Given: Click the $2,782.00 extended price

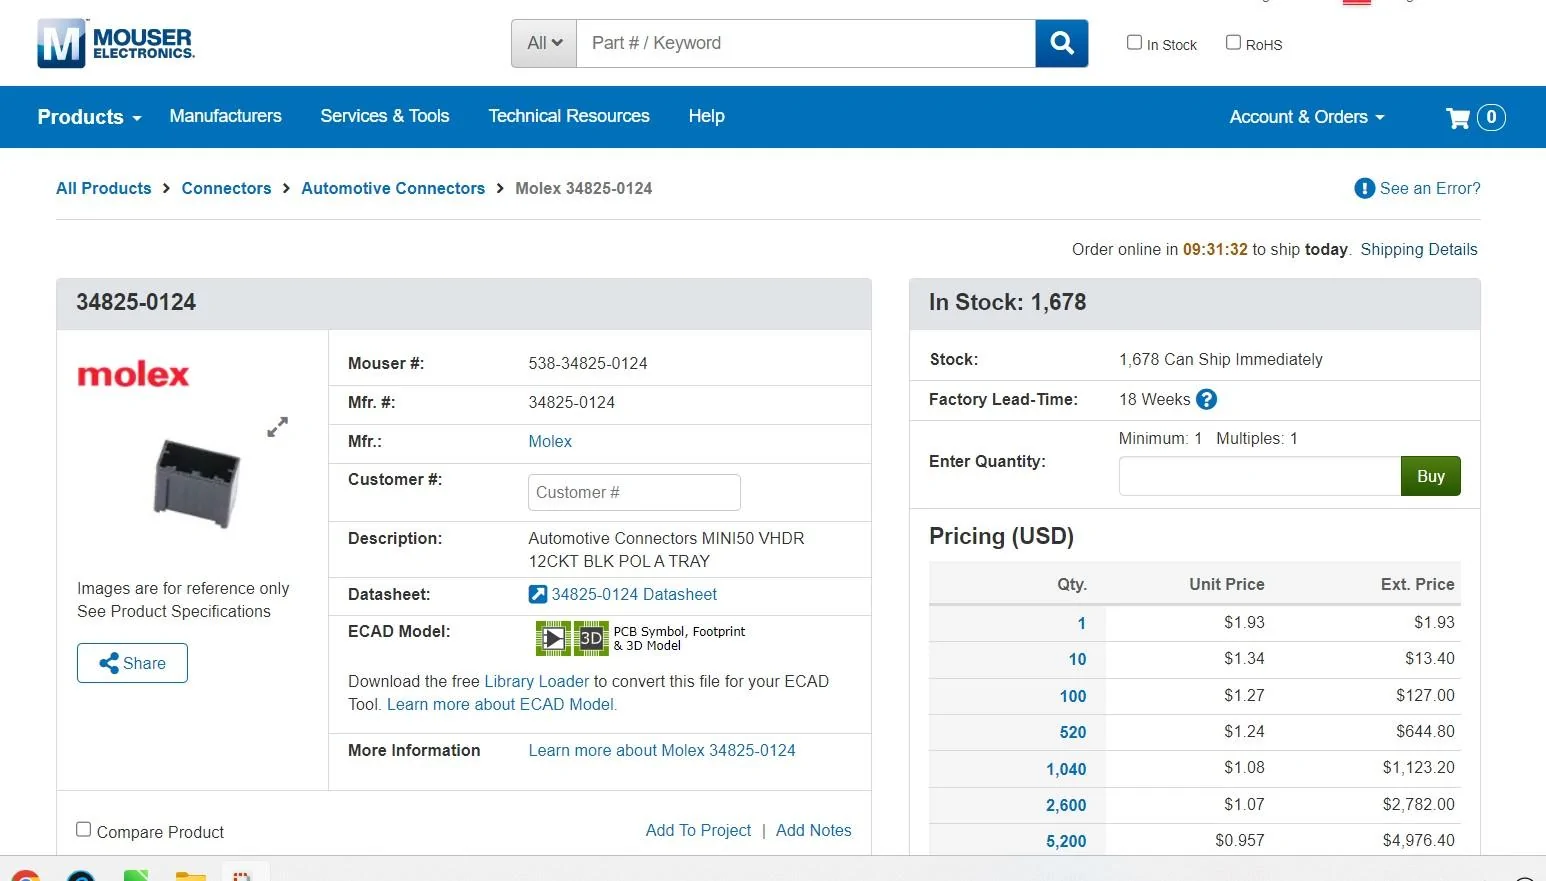Looking at the screenshot, I should 1419,804.
